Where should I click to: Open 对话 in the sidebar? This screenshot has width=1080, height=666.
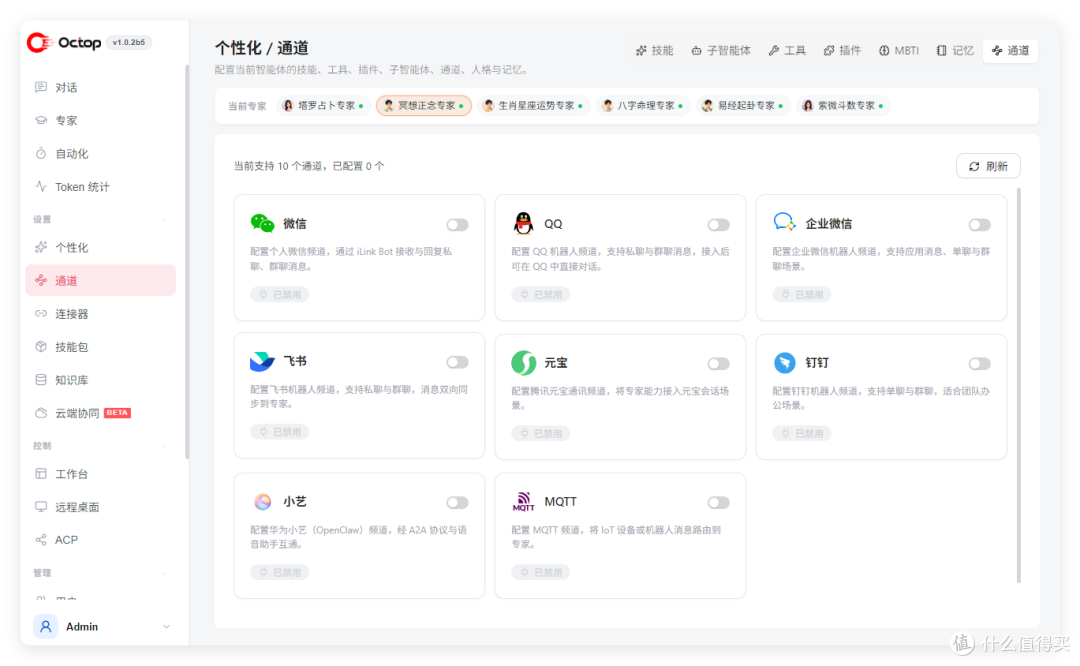tap(101, 87)
